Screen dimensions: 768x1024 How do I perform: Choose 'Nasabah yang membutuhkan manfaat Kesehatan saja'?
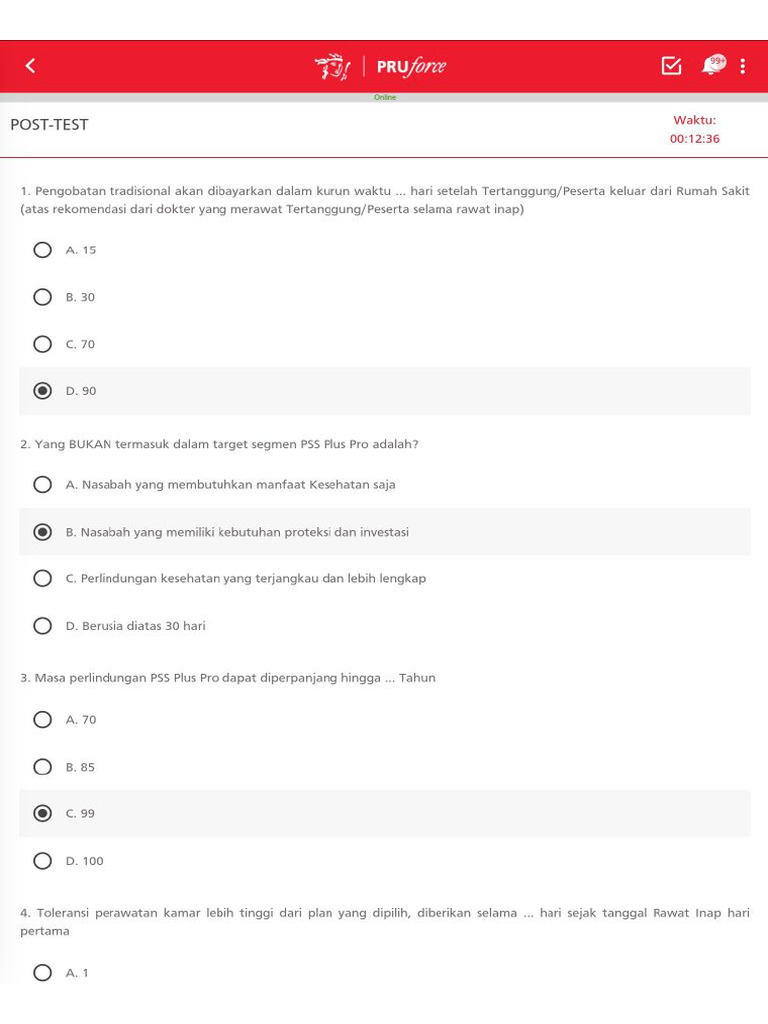pyautogui.click(x=43, y=485)
